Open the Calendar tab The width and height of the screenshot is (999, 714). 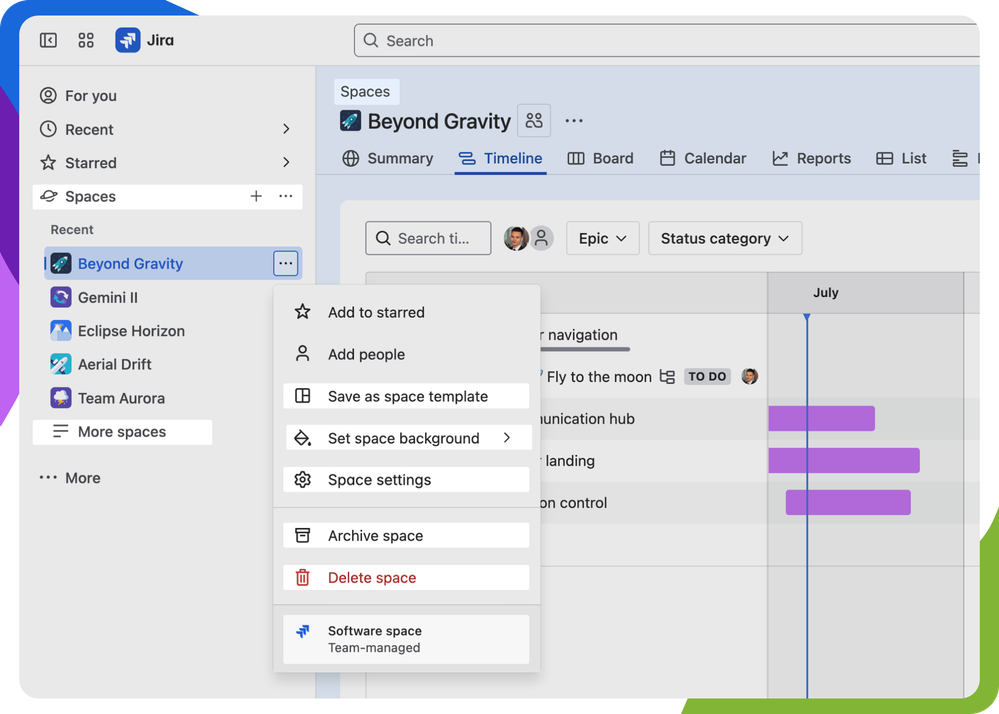[x=703, y=158]
